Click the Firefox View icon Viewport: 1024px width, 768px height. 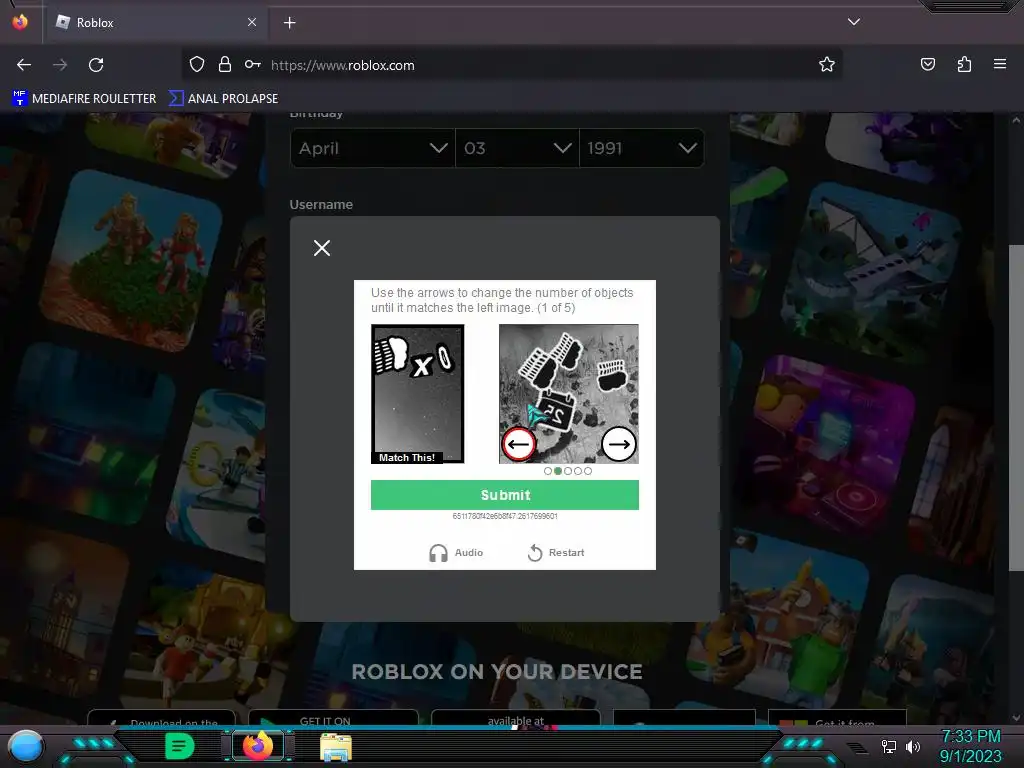pos(20,22)
